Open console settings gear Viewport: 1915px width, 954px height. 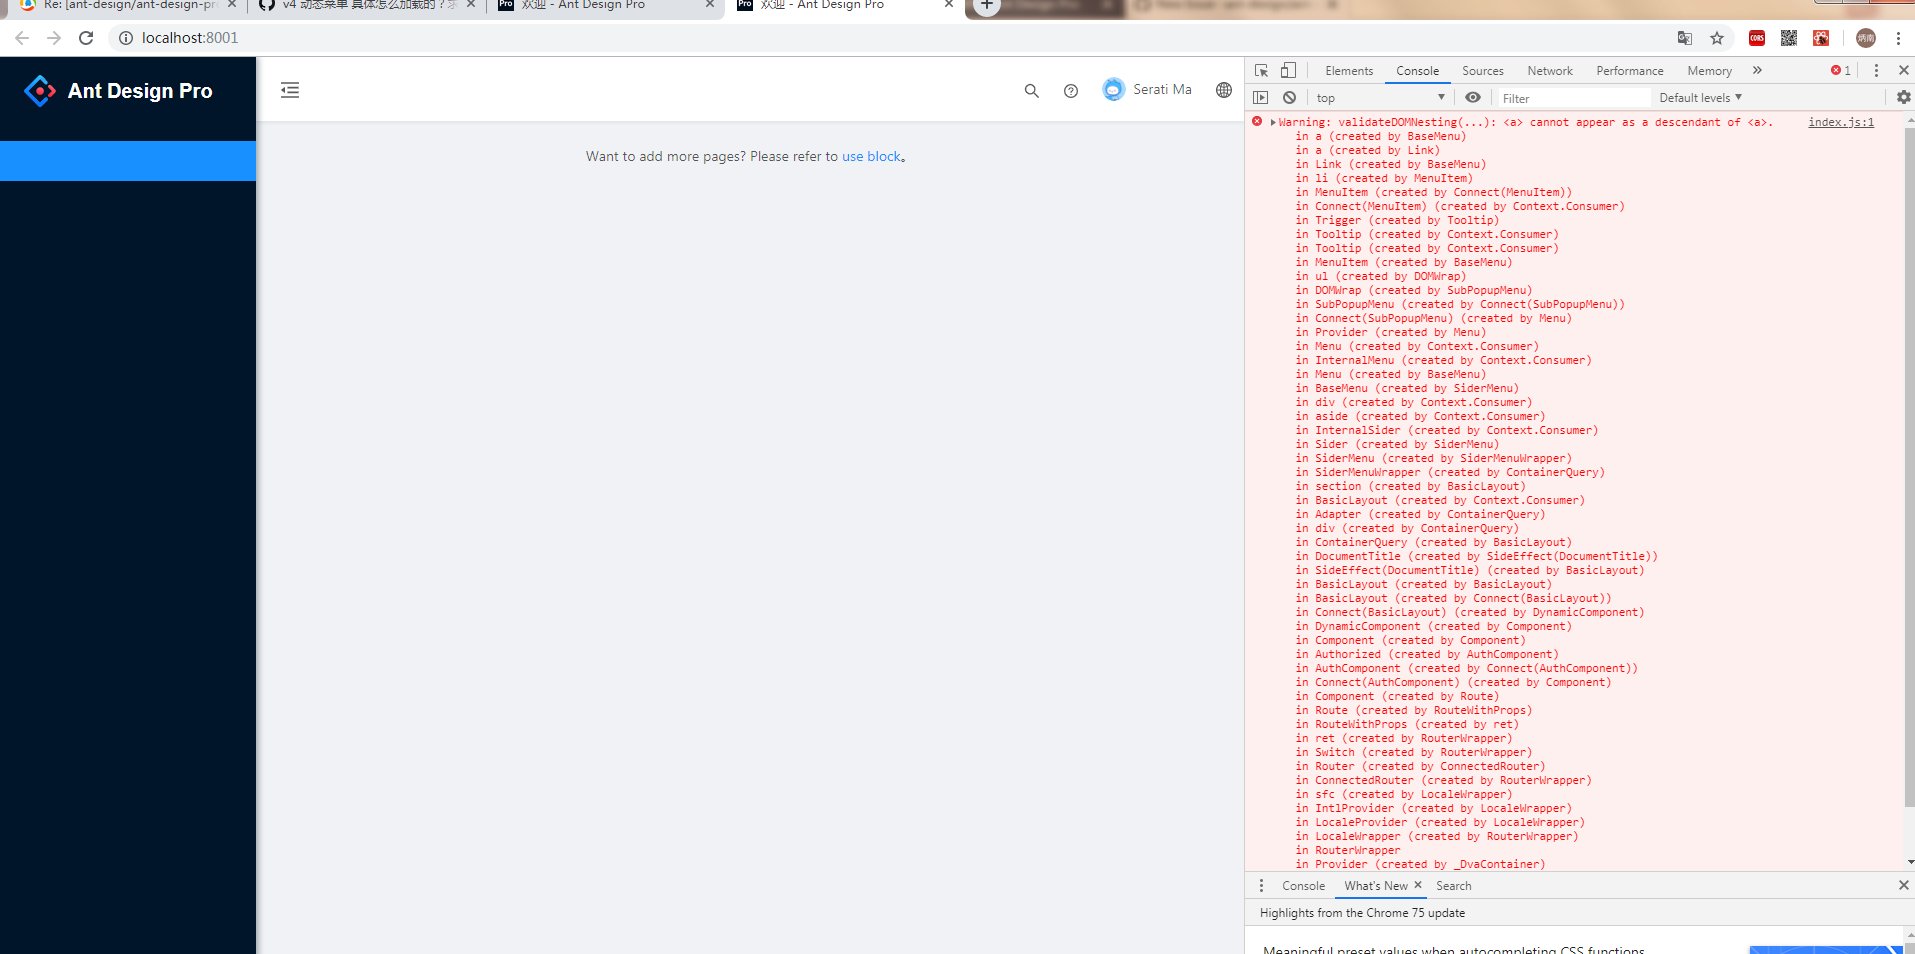tap(1903, 98)
